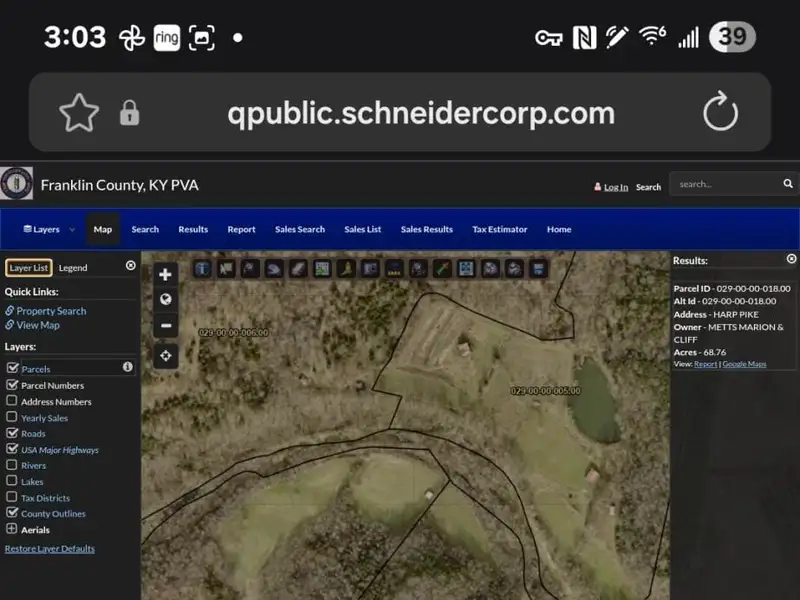Zoom in on the map
This screenshot has height=600, width=800.
point(166,274)
